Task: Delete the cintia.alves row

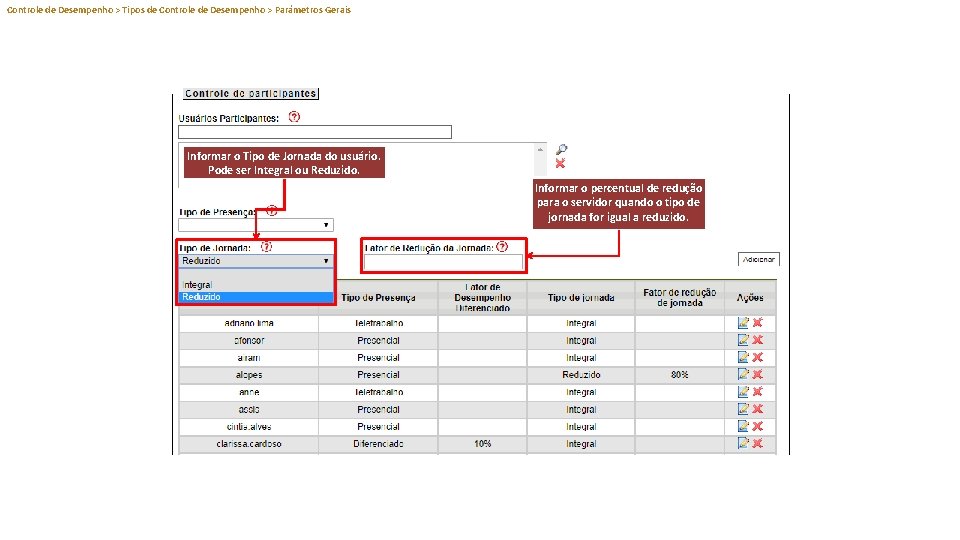Action: pos(758,426)
